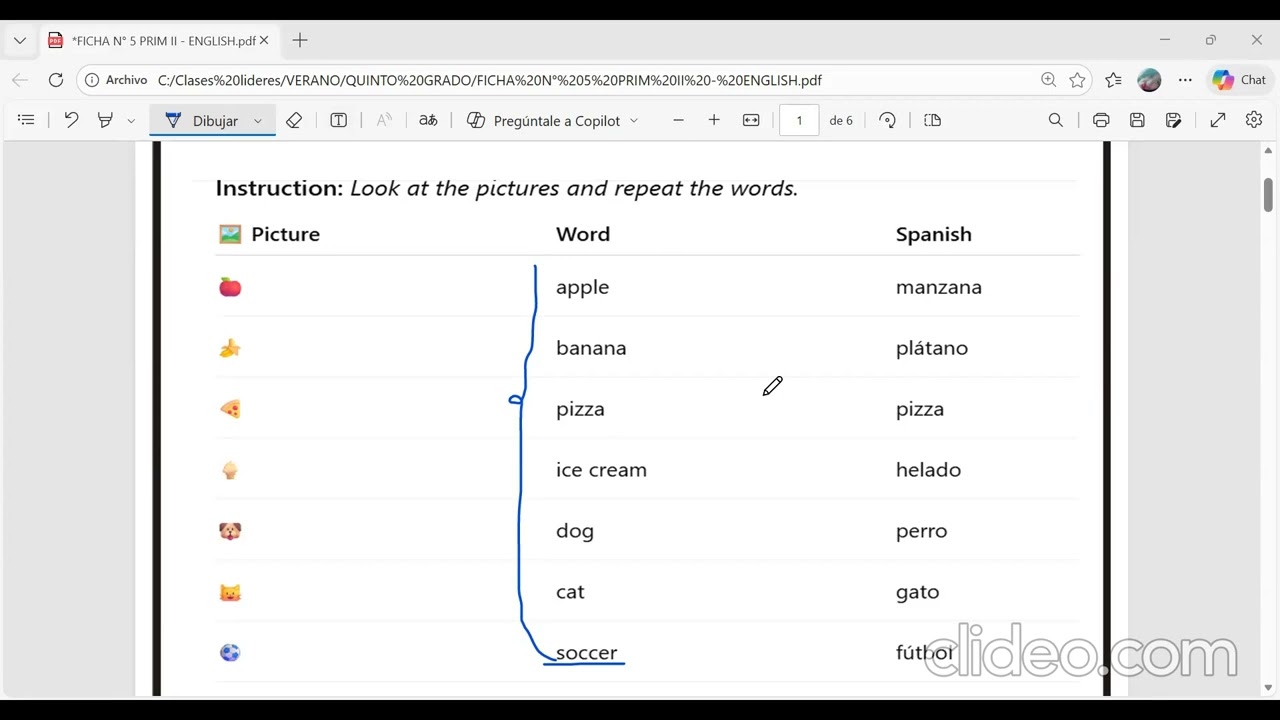Image resolution: width=1280 pixels, height=720 pixels.
Task: Go back to the previous page
Action: pos(20,80)
